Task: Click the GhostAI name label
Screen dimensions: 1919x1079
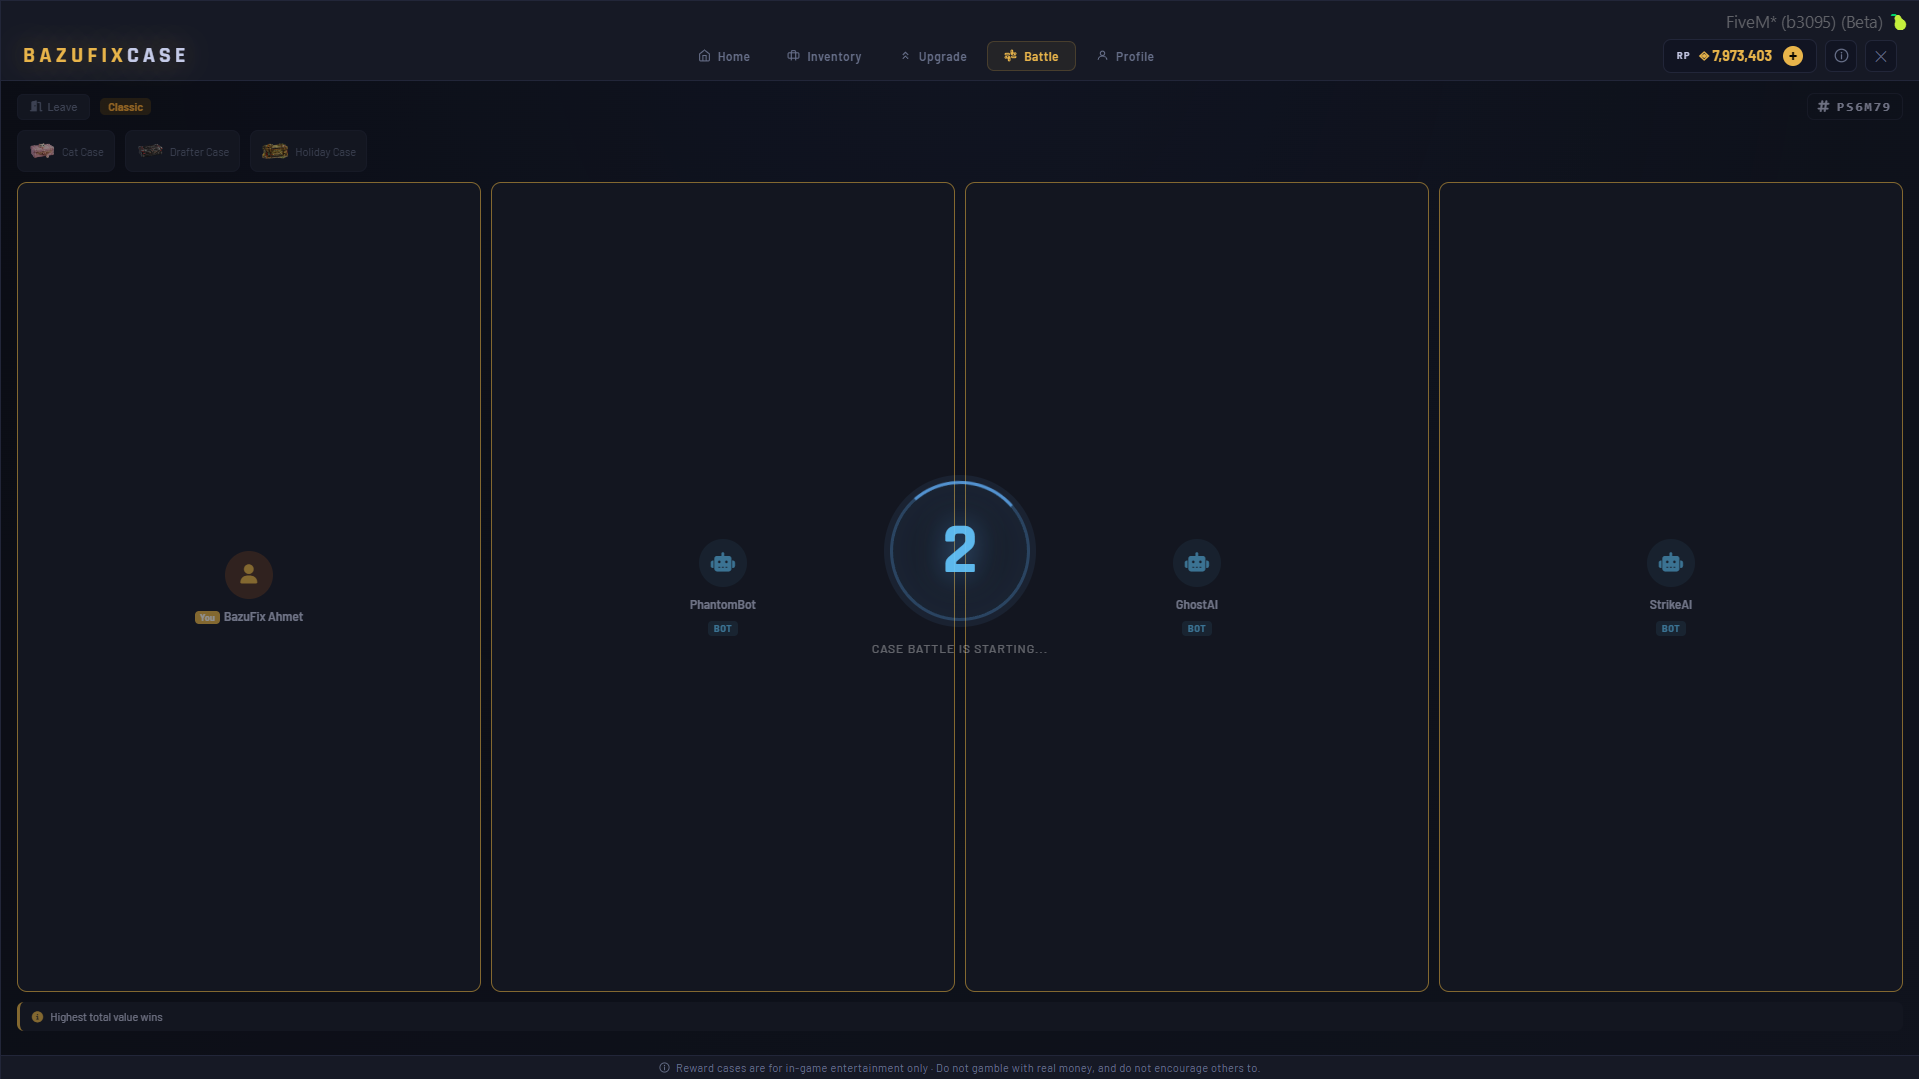Action: pyautogui.click(x=1197, y=605)
